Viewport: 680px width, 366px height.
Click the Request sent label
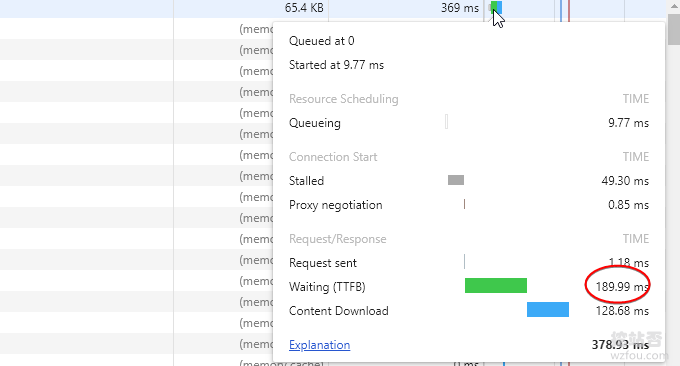tap(323, 263)
